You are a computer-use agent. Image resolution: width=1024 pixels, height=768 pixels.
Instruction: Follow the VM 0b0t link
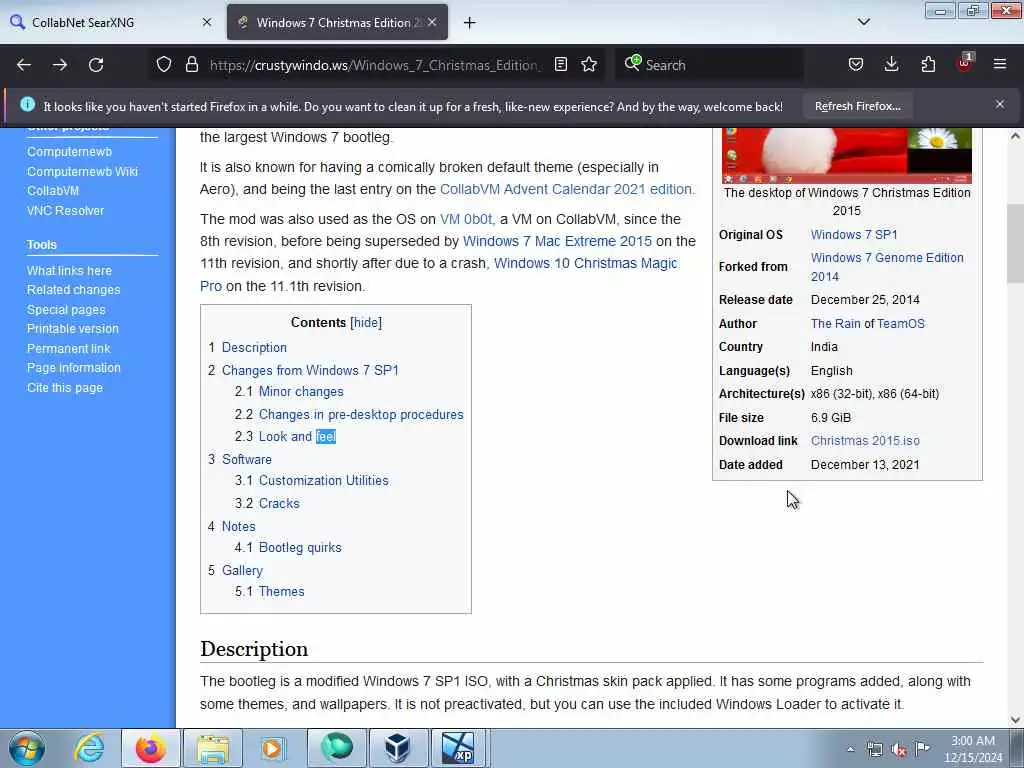tap(466, 219)
